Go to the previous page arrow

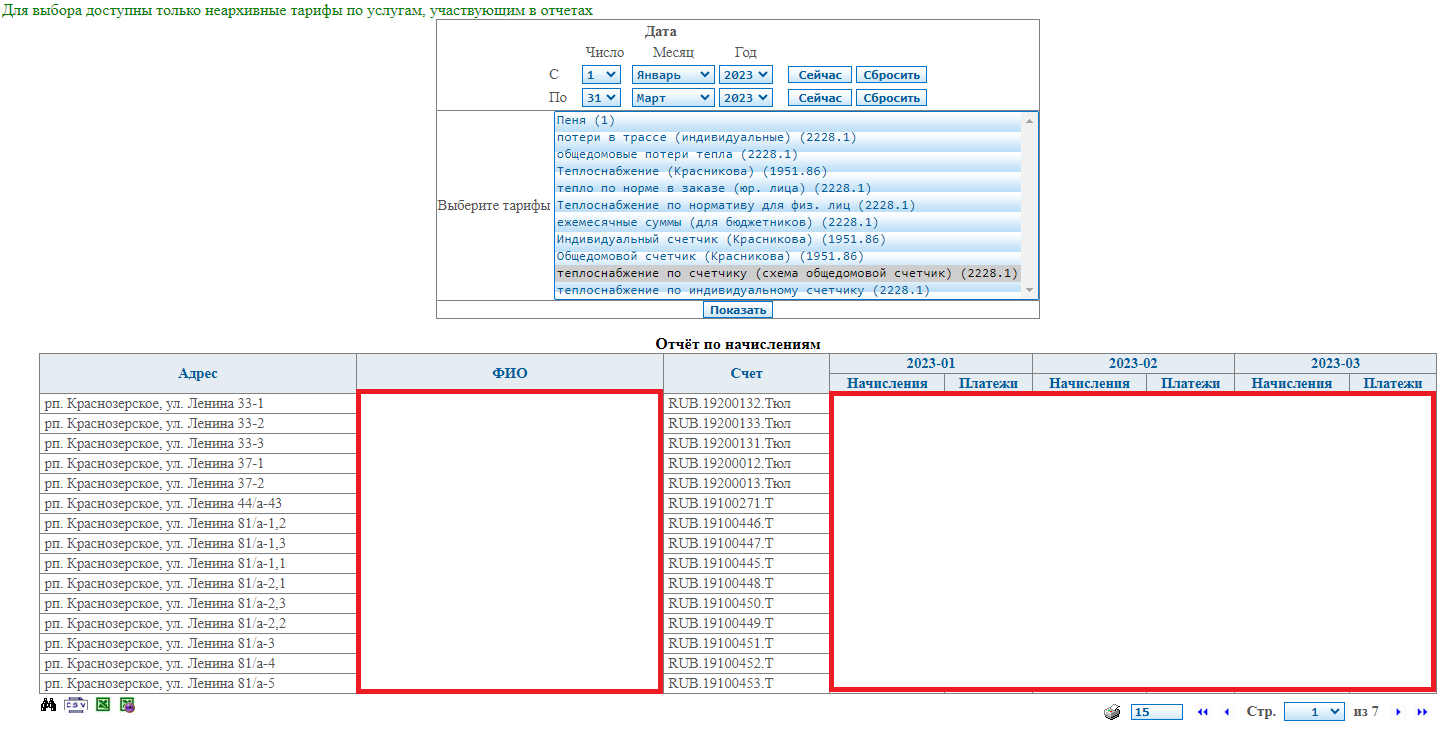pos(1227,712)
